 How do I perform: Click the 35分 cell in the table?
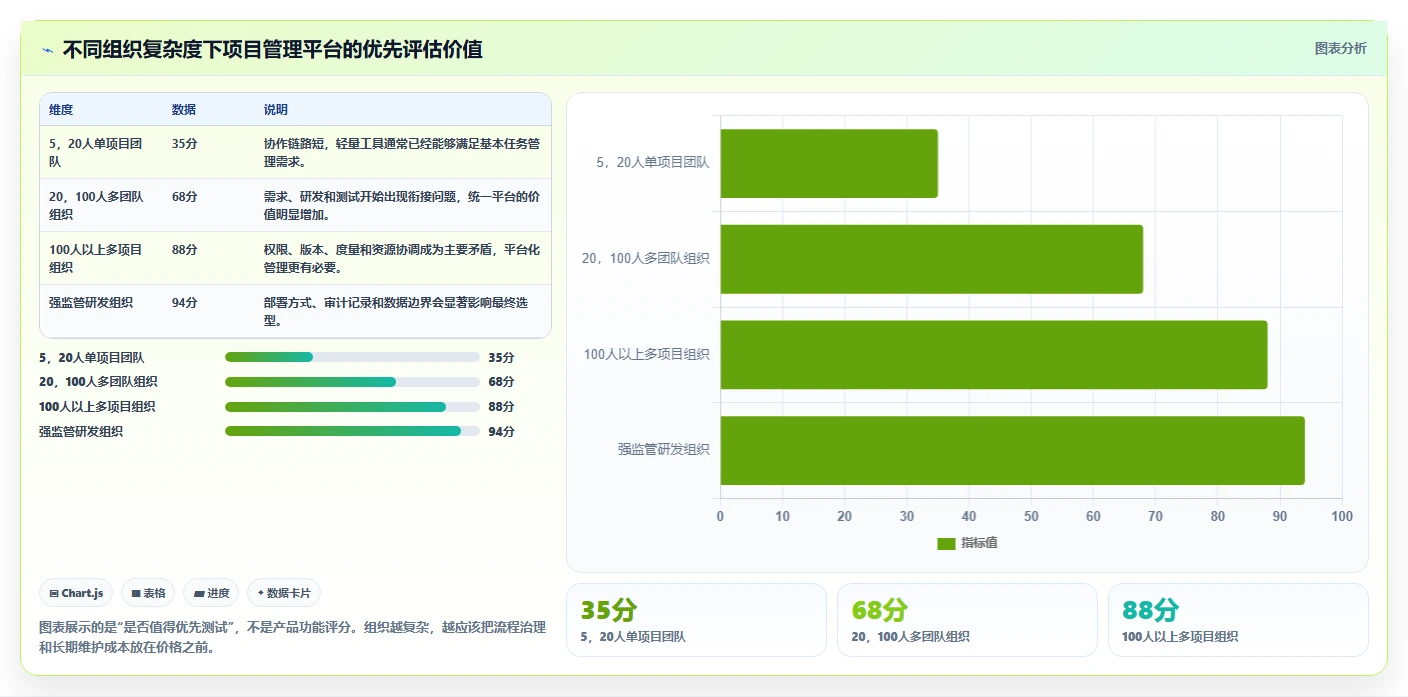(x=185, y=143)
